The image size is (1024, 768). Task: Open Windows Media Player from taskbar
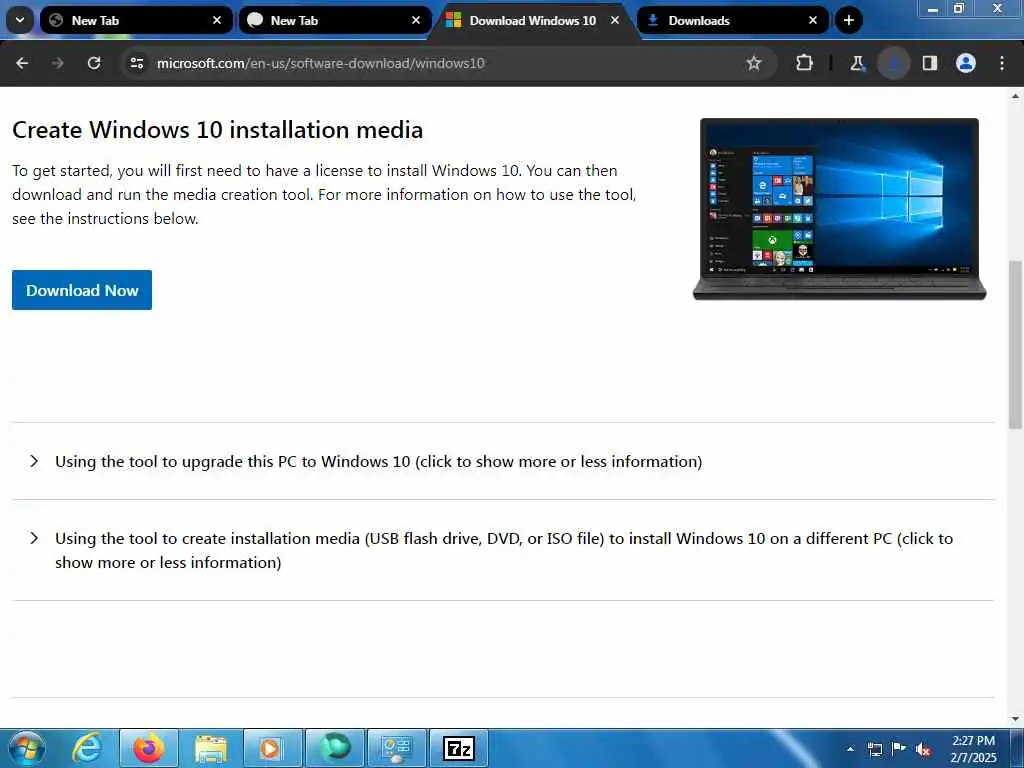[272, 748]
